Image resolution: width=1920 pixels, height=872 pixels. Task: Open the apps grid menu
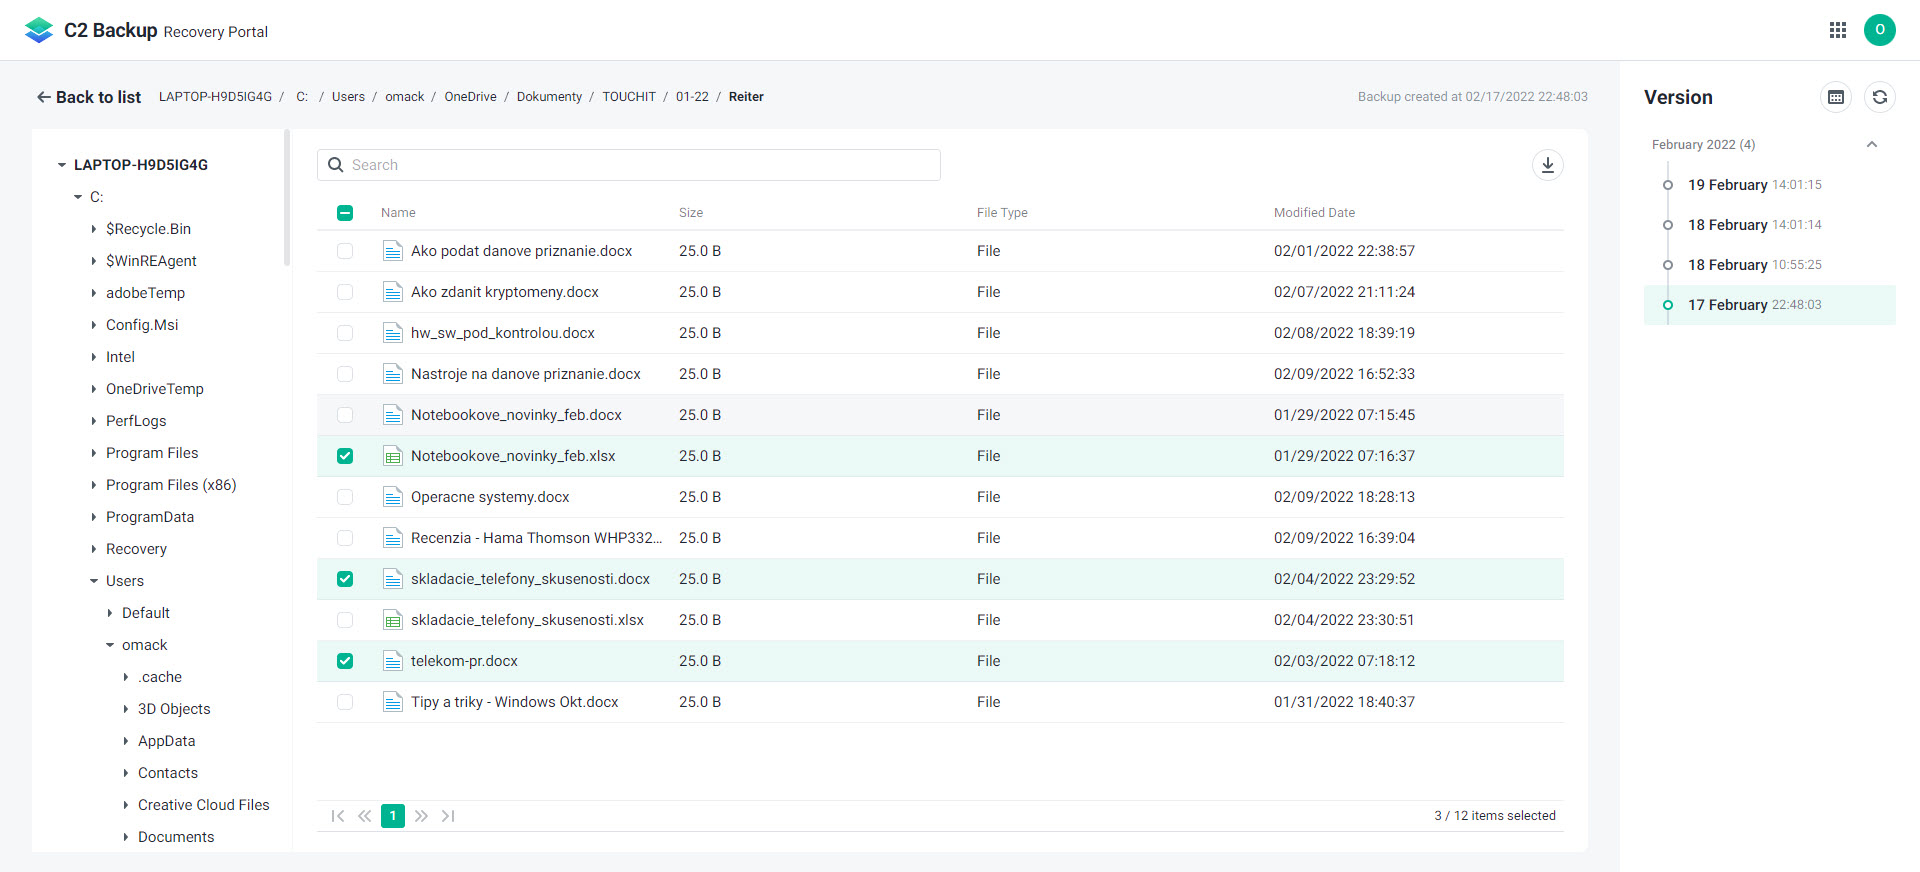point(1837,30)
